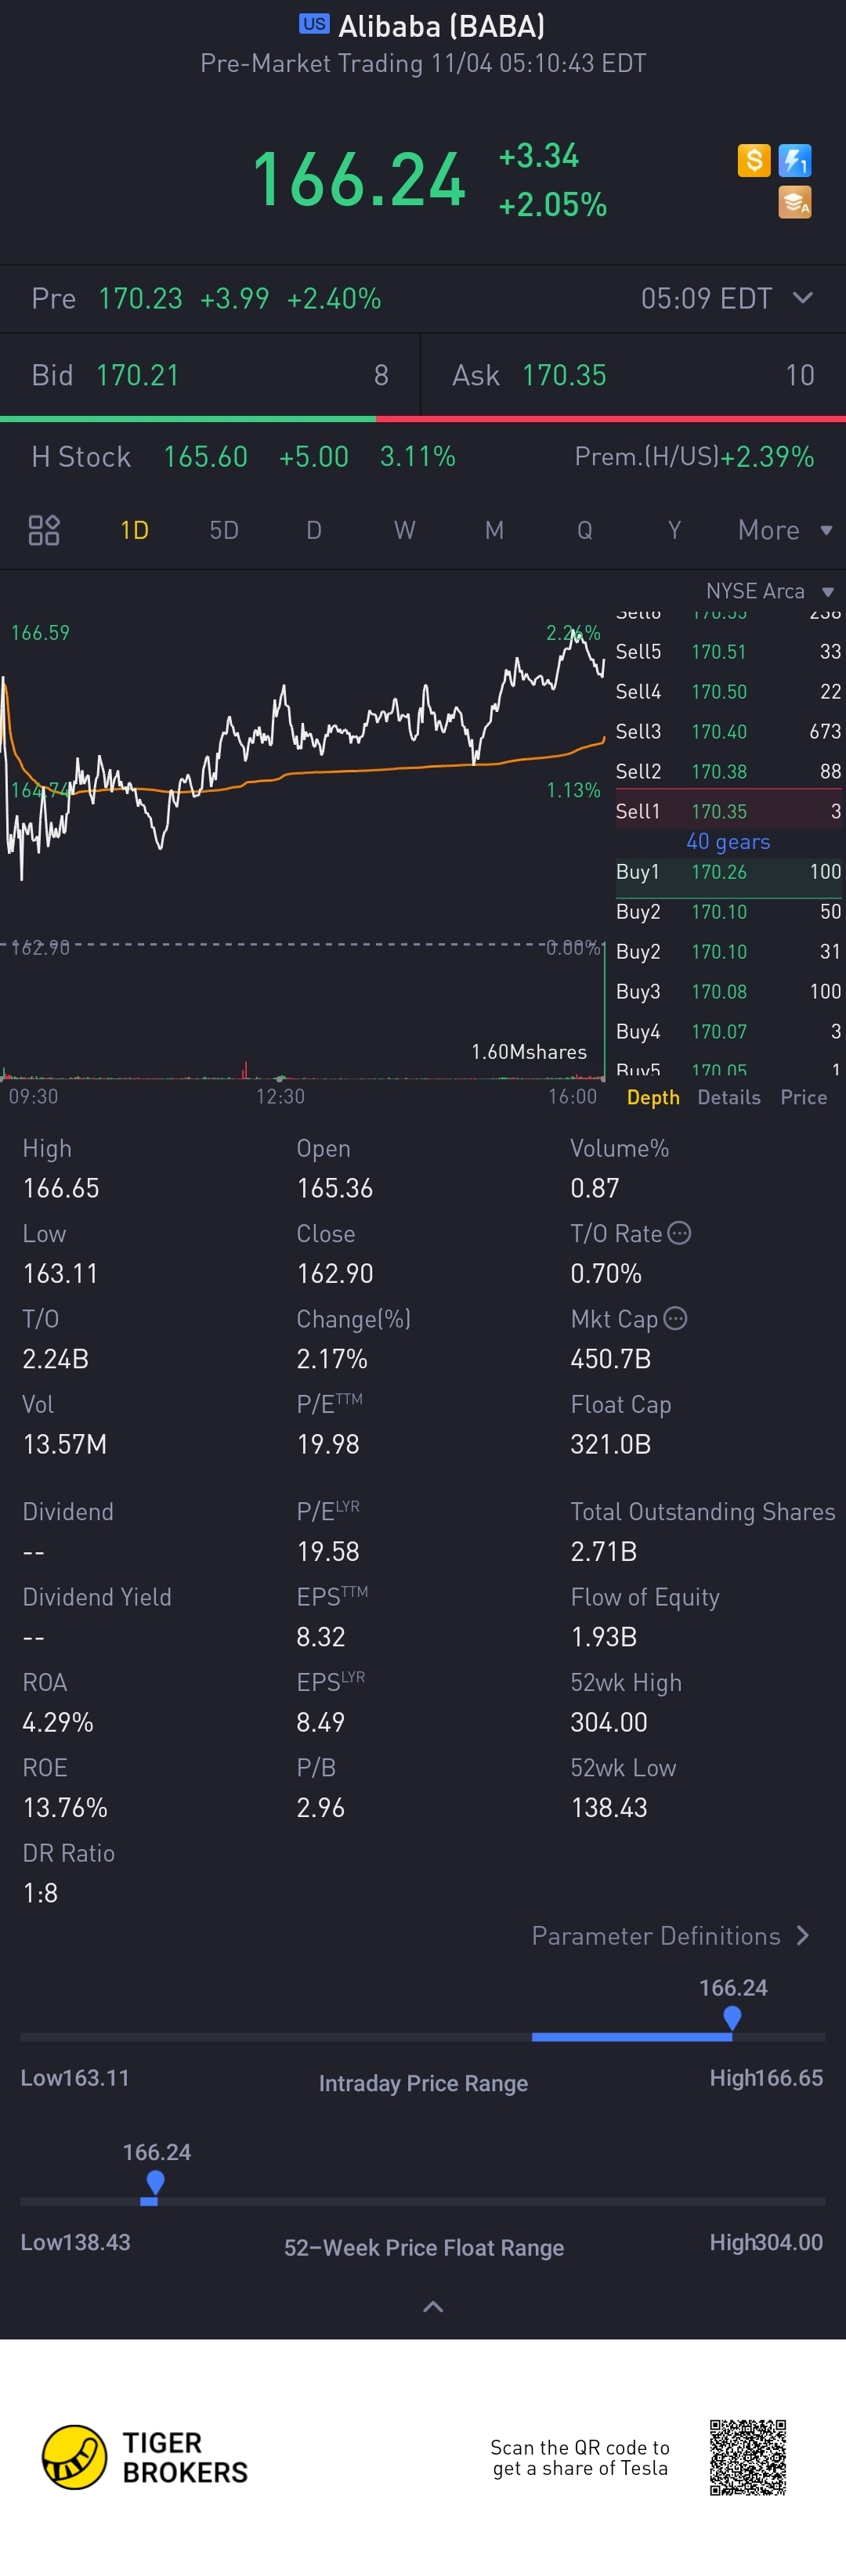Switch chart to 5D timeframe

point(224,530)
